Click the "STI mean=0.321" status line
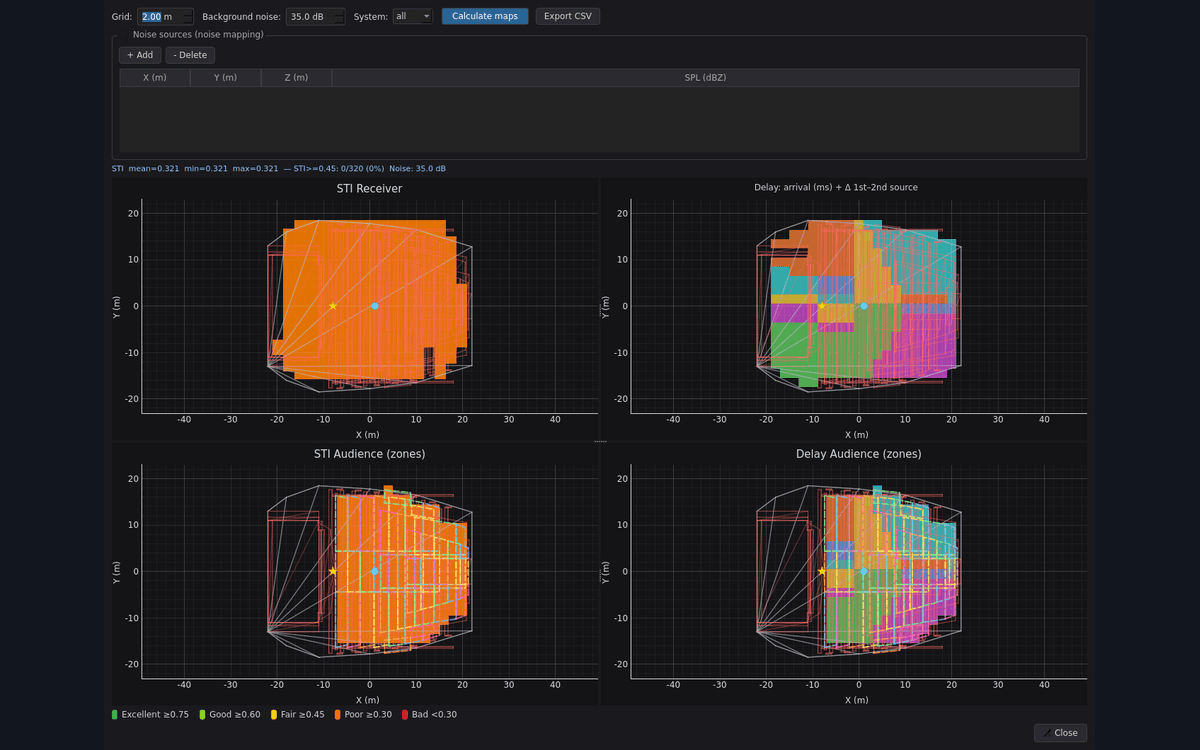Screen dimensions: 1200x750 point(279,169)
